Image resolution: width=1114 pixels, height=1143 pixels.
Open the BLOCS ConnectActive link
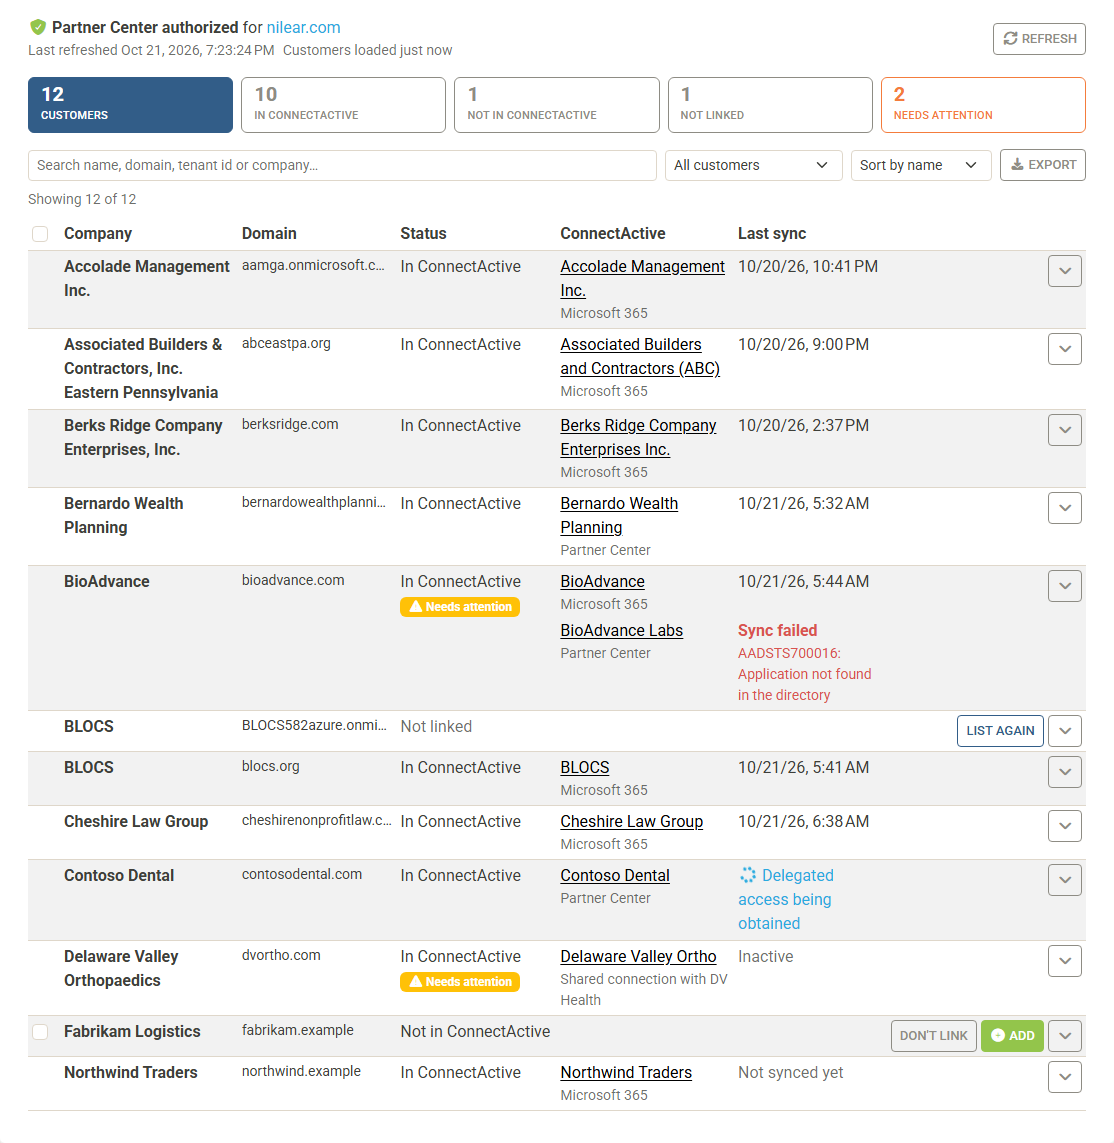click(x=585, y=768)
